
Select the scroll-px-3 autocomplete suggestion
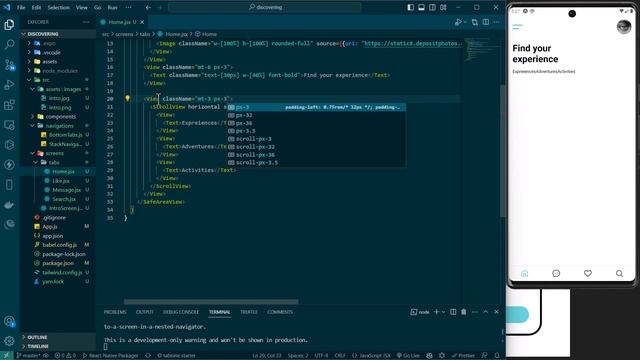click(316, 139)
